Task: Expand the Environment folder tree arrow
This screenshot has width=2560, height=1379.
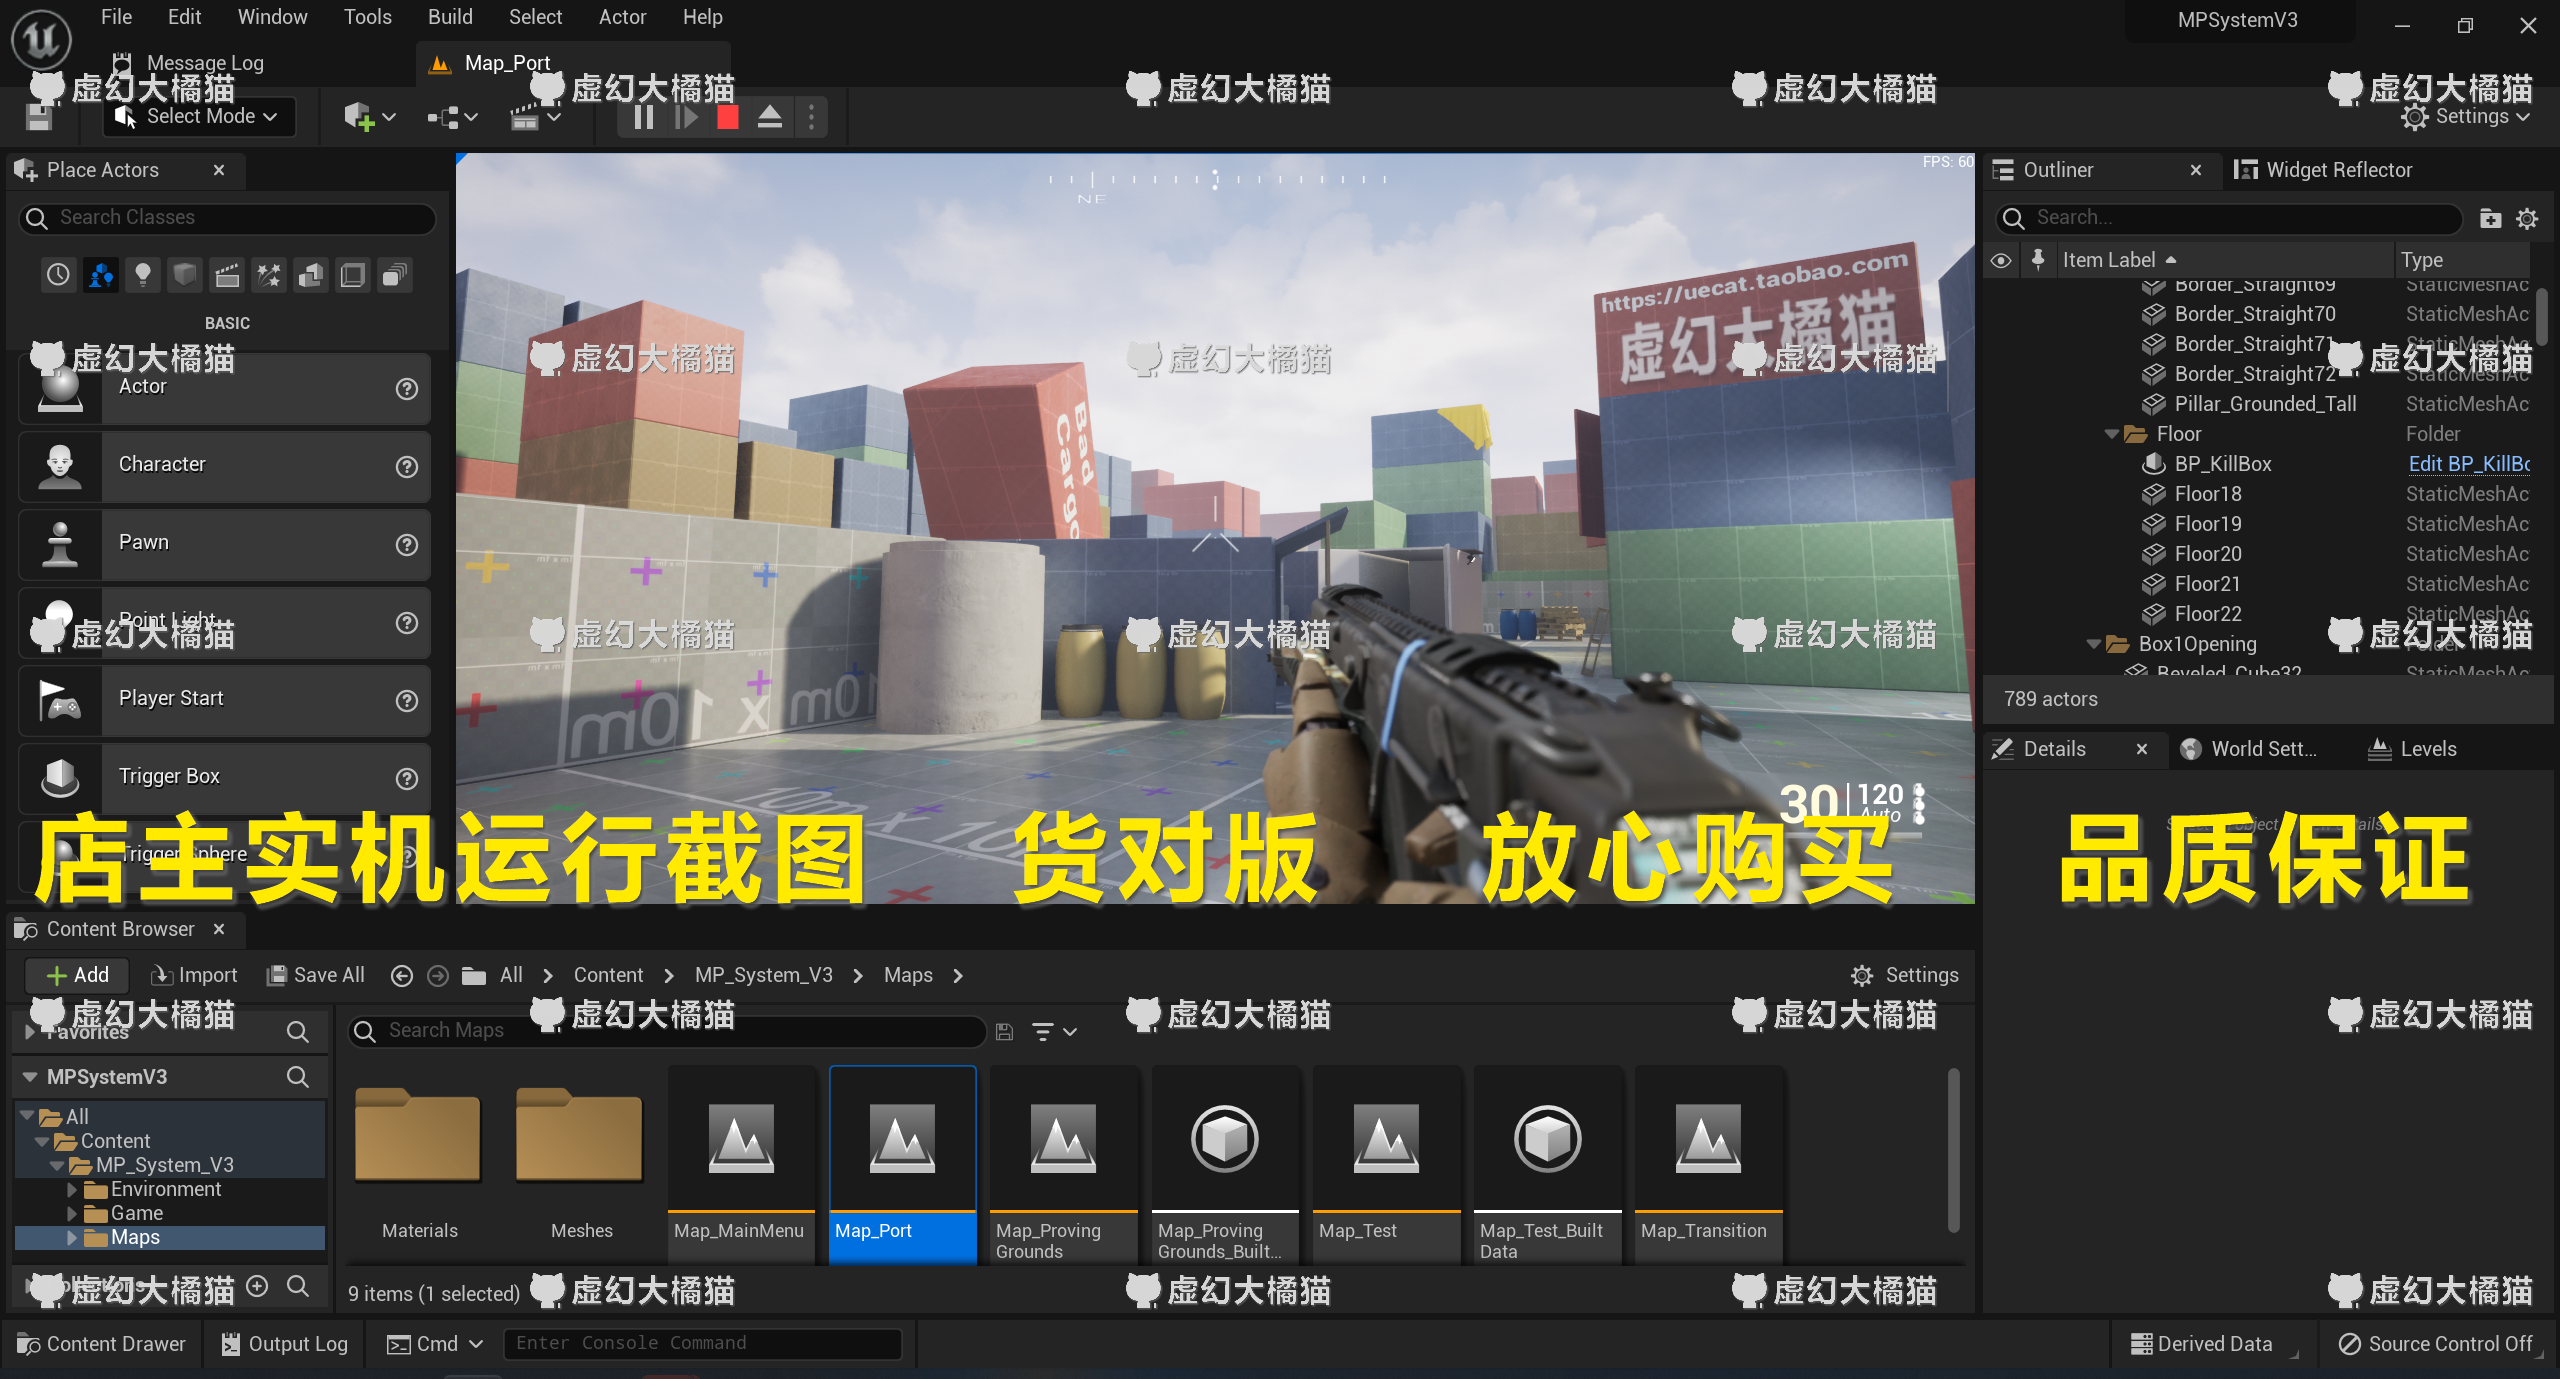Action: point(72,1189)
